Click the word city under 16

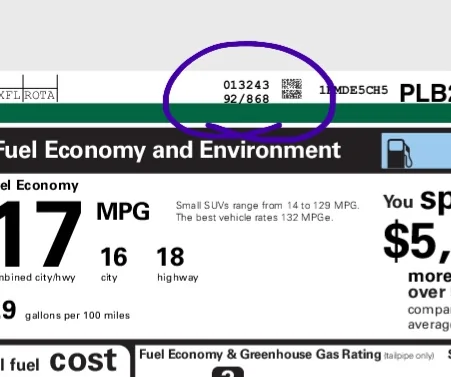(109, 278)
